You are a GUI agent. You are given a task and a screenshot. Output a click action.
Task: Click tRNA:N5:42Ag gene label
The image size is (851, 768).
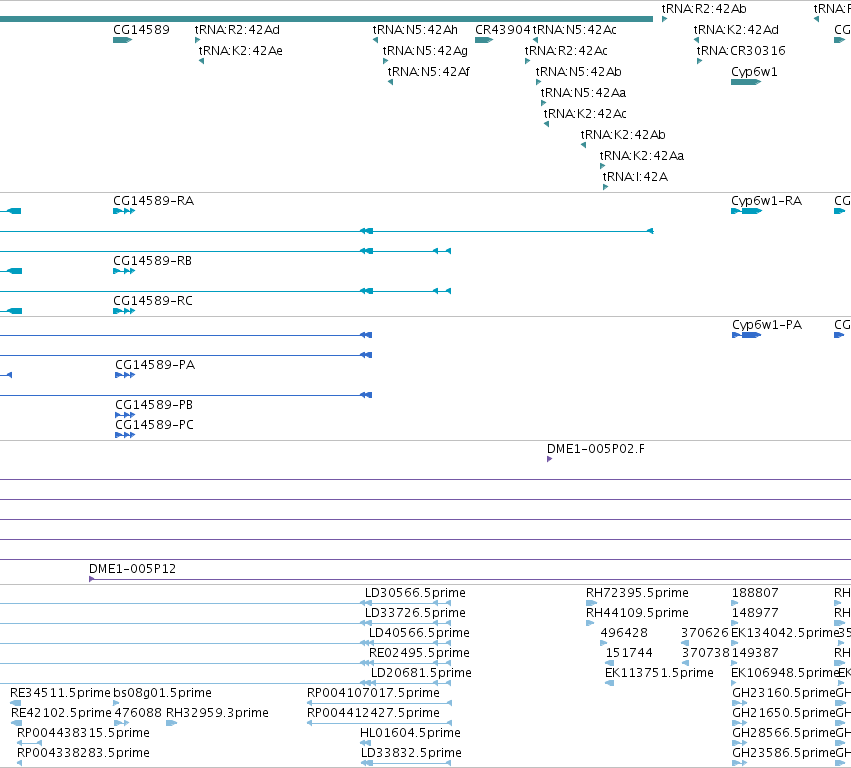(425, 51)
